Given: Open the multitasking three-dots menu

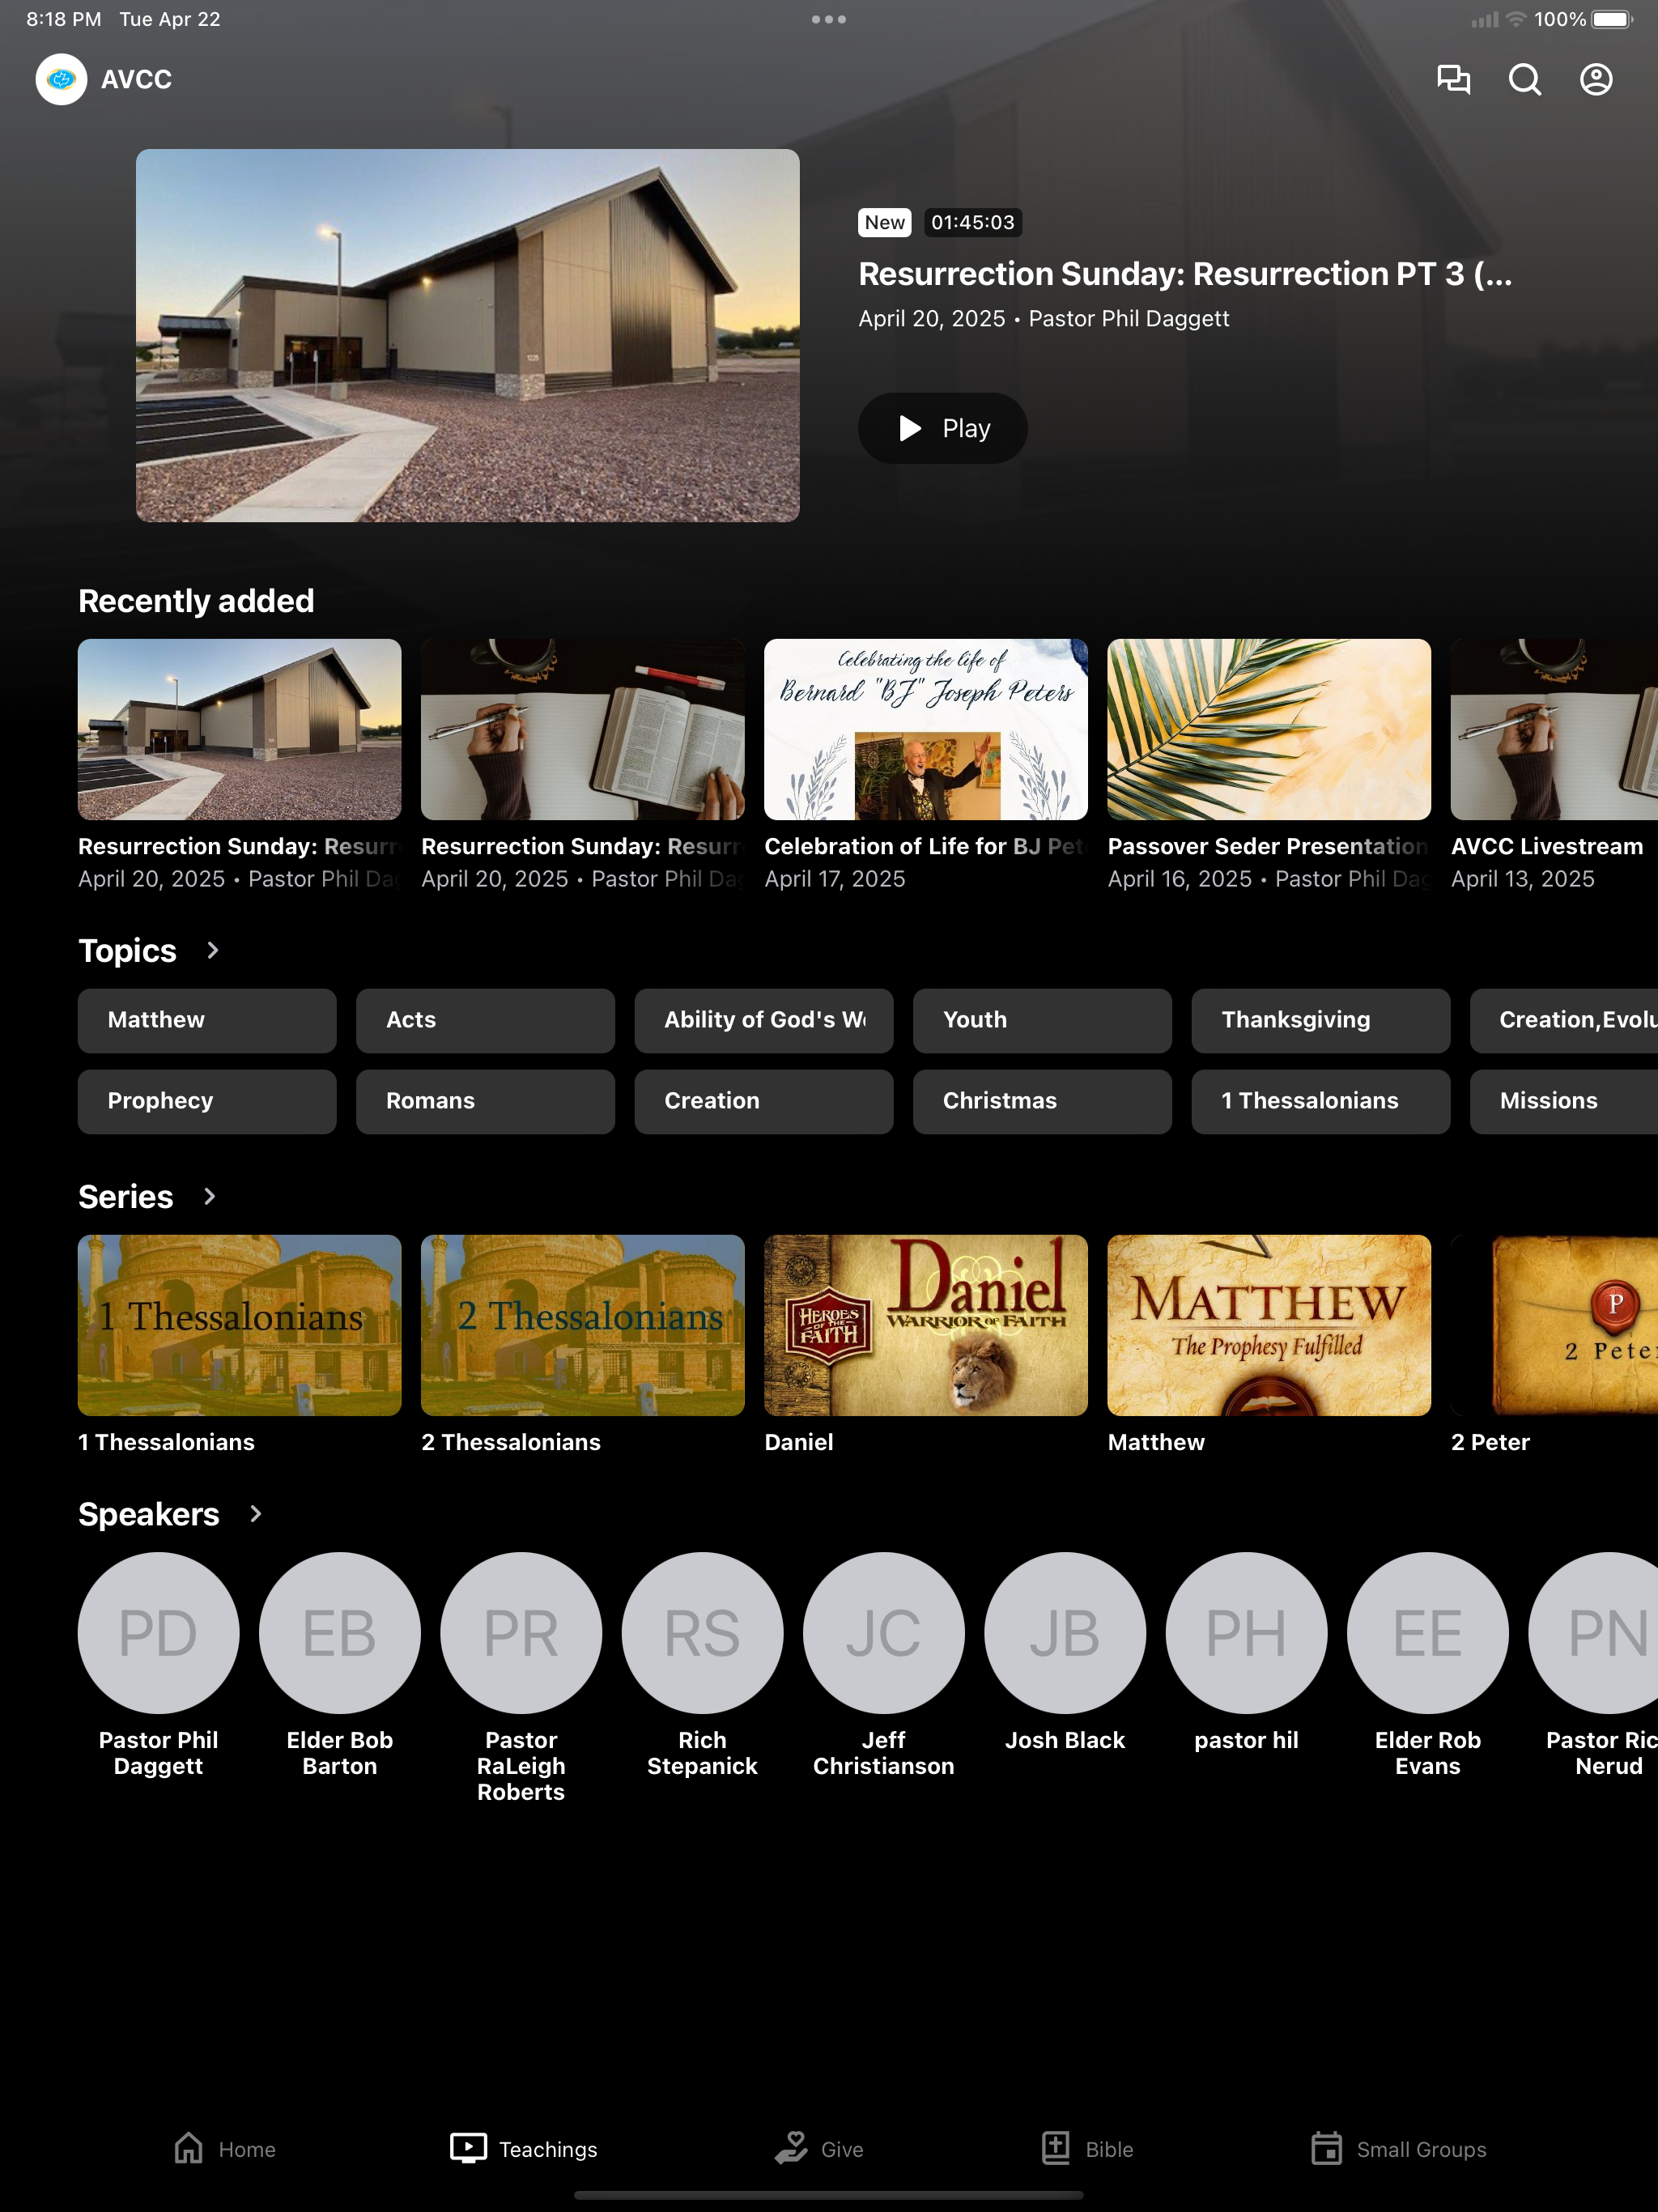Looking at the screenshot, I should (x=829, y=19).
